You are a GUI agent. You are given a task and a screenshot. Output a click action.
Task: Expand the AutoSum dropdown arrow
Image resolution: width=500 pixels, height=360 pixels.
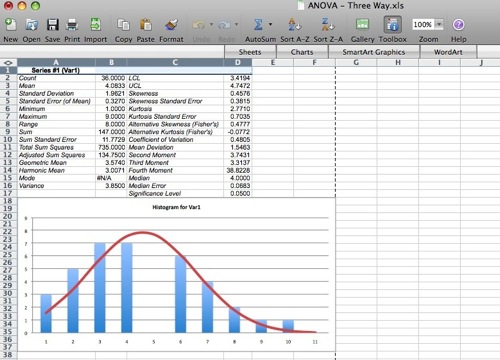[270, 24]
